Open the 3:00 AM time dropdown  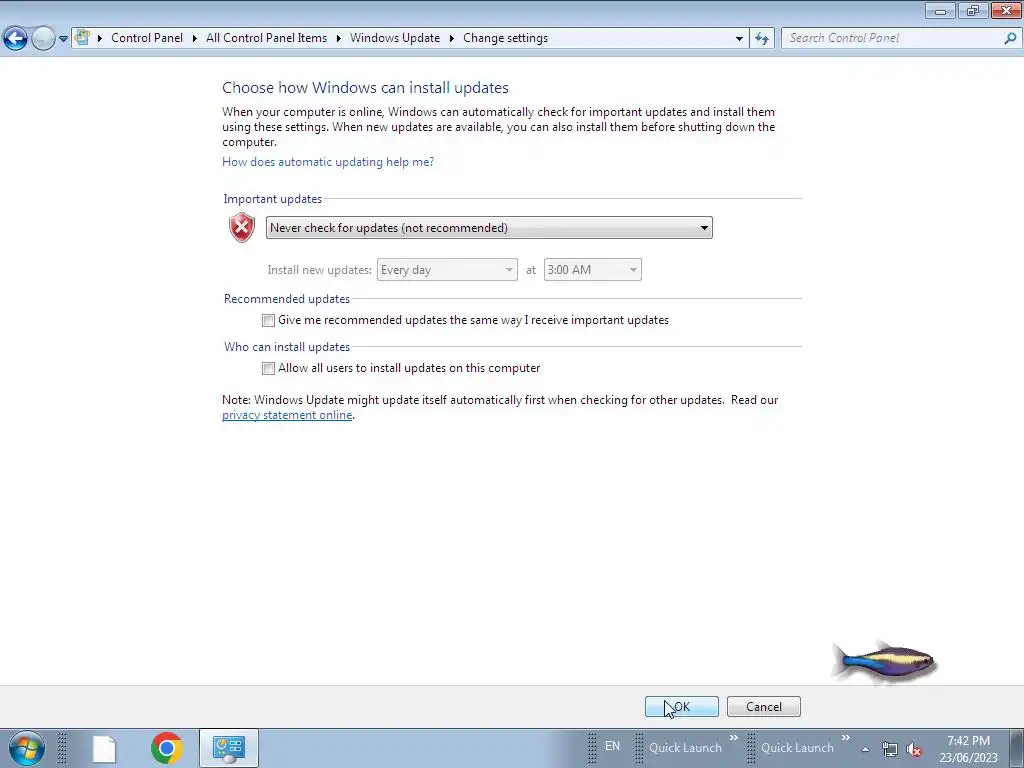(592, 270)
